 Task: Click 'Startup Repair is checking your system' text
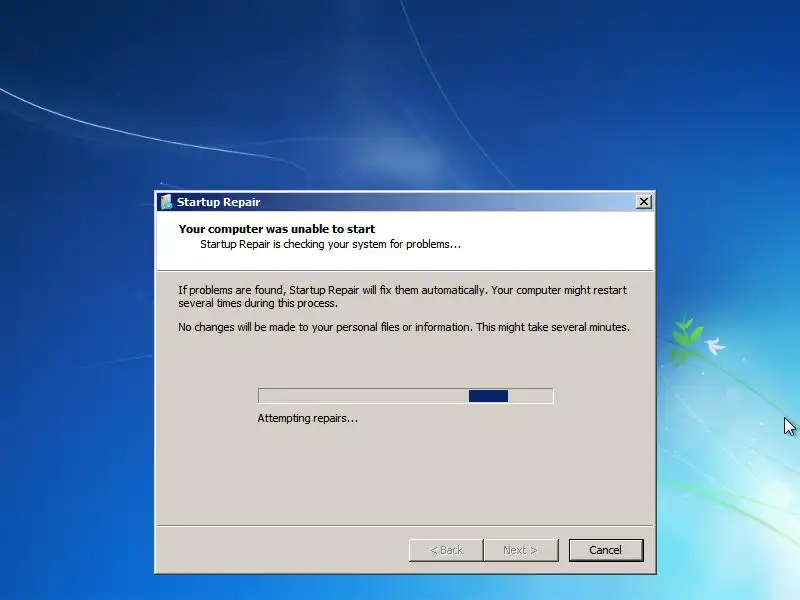[331, 244]
